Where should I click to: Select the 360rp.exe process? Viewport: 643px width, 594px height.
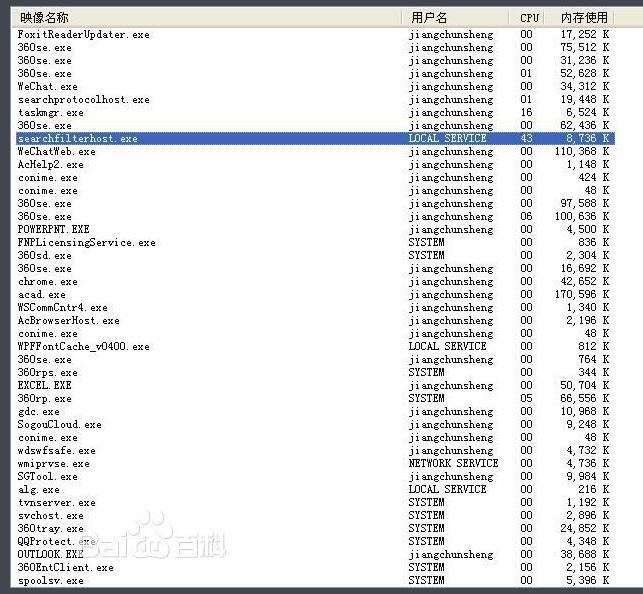click(315, 398)
